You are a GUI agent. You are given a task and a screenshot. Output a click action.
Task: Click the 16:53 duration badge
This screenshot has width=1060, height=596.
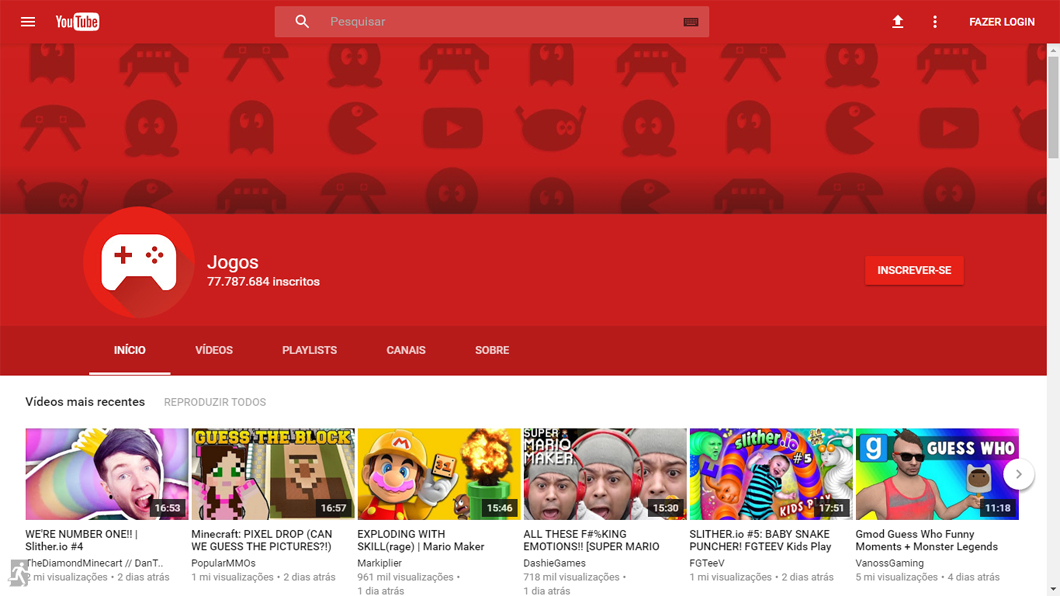[x=167, y=507]
